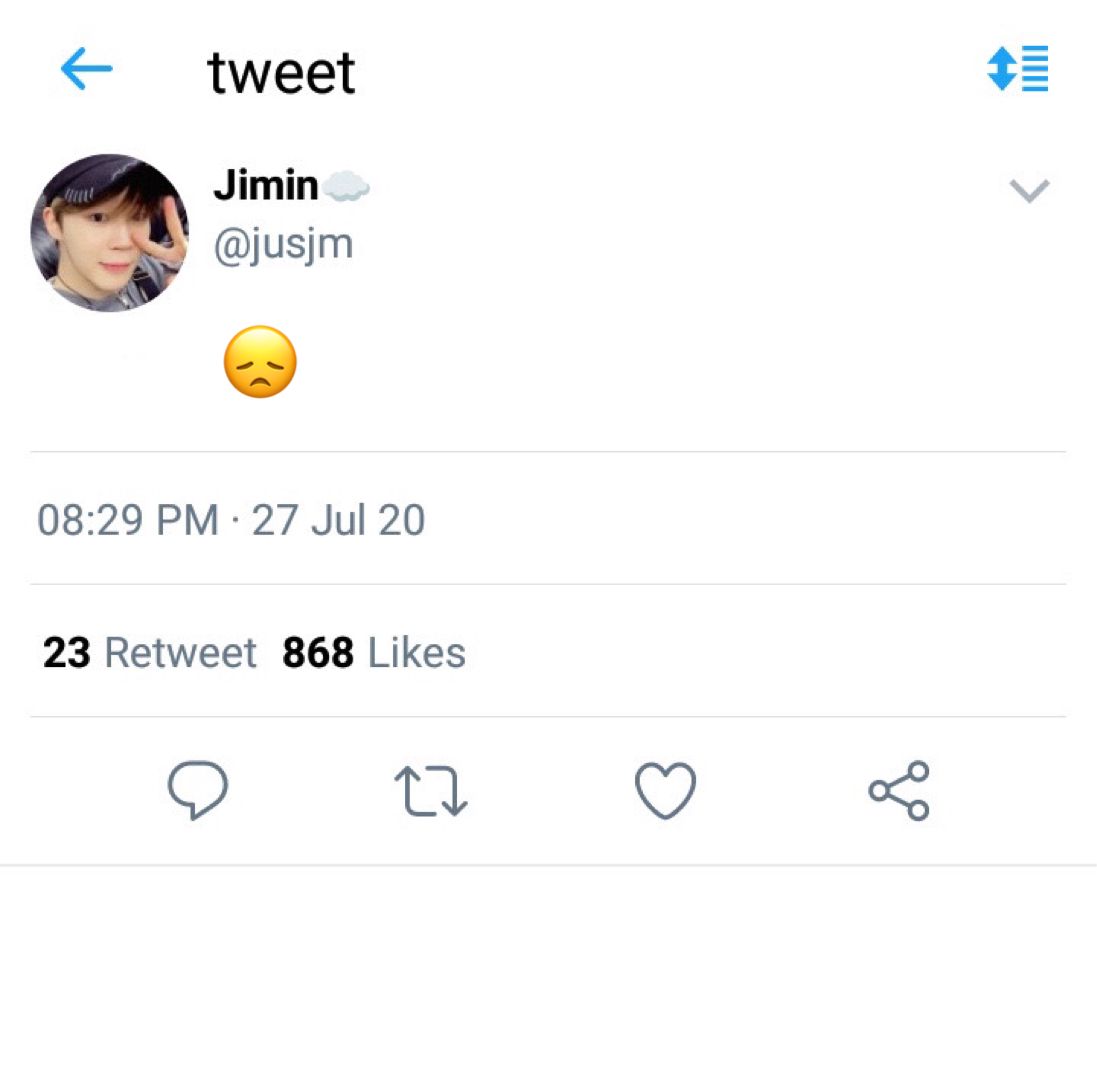Go back with the blue arrow
This screenshot has width=1097, height=1080.
point(86,69)
